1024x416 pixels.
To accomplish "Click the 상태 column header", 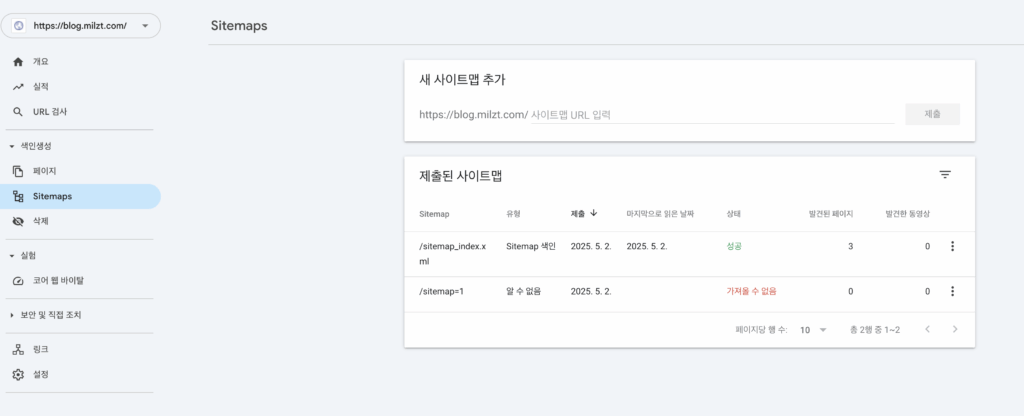I will tap(733, 214).
